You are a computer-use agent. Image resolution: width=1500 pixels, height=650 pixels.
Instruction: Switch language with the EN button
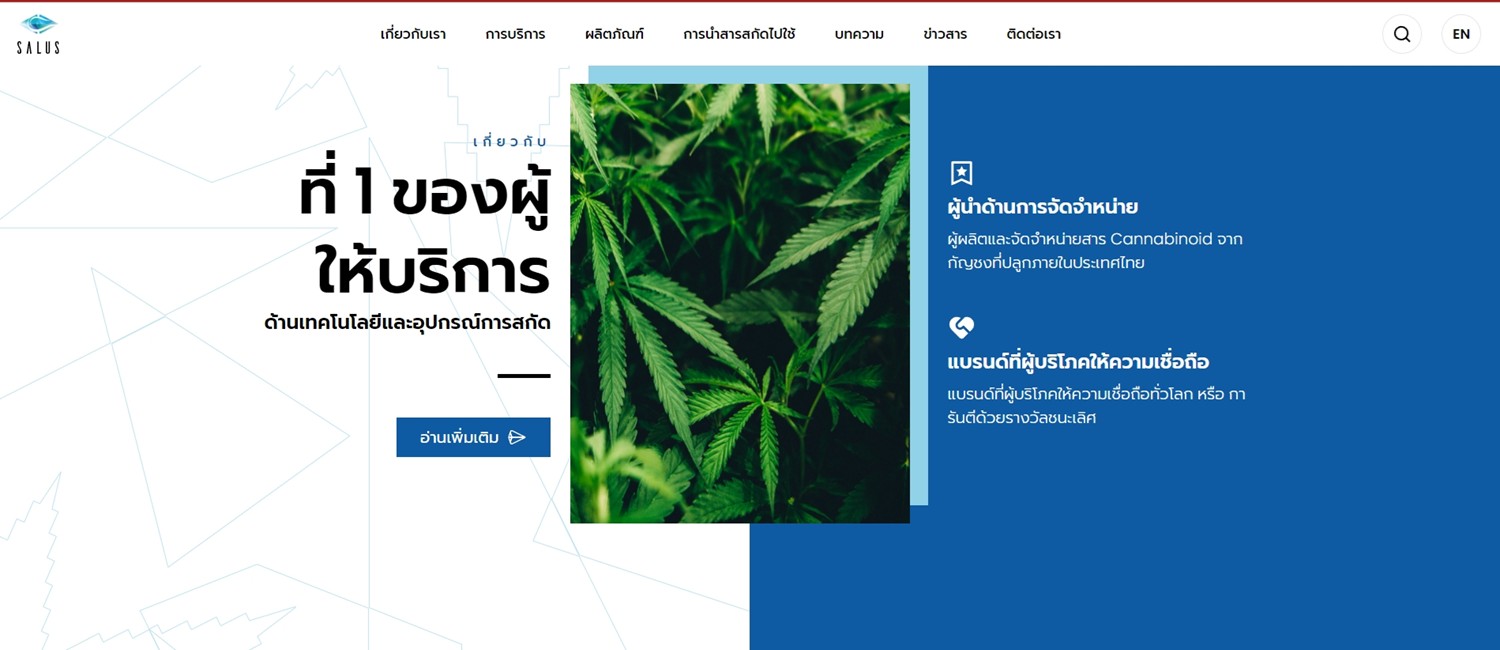tap(1461, 34)
